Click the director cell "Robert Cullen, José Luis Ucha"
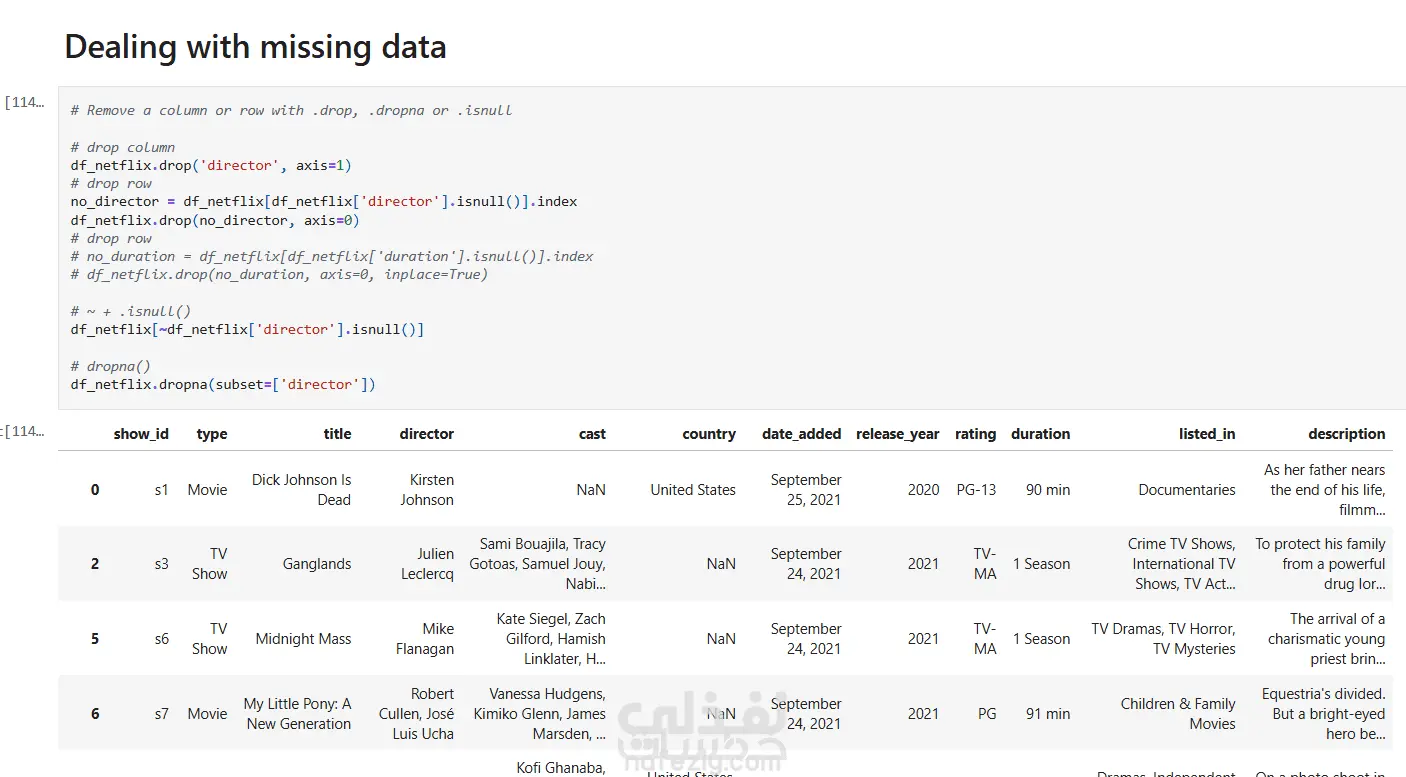 [416, 714]
